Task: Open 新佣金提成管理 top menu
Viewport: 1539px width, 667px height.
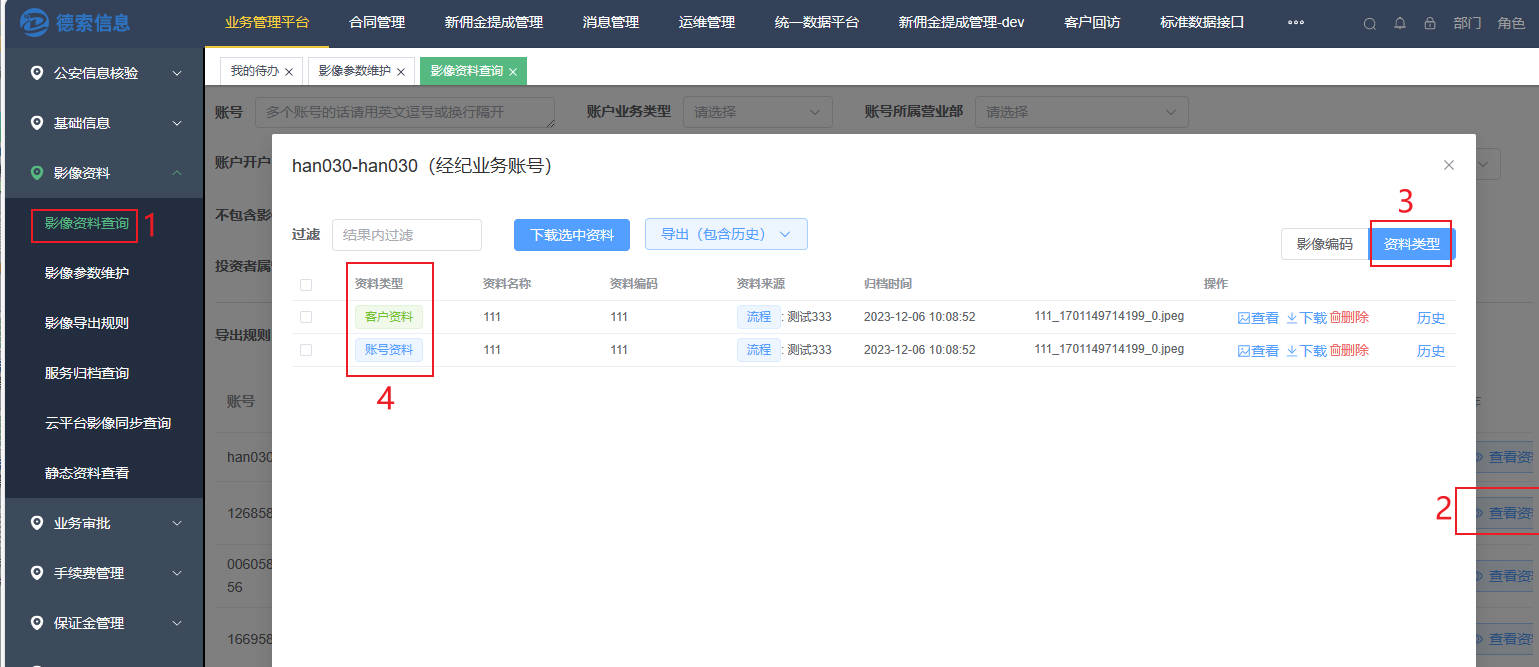Action: [494, 22]
